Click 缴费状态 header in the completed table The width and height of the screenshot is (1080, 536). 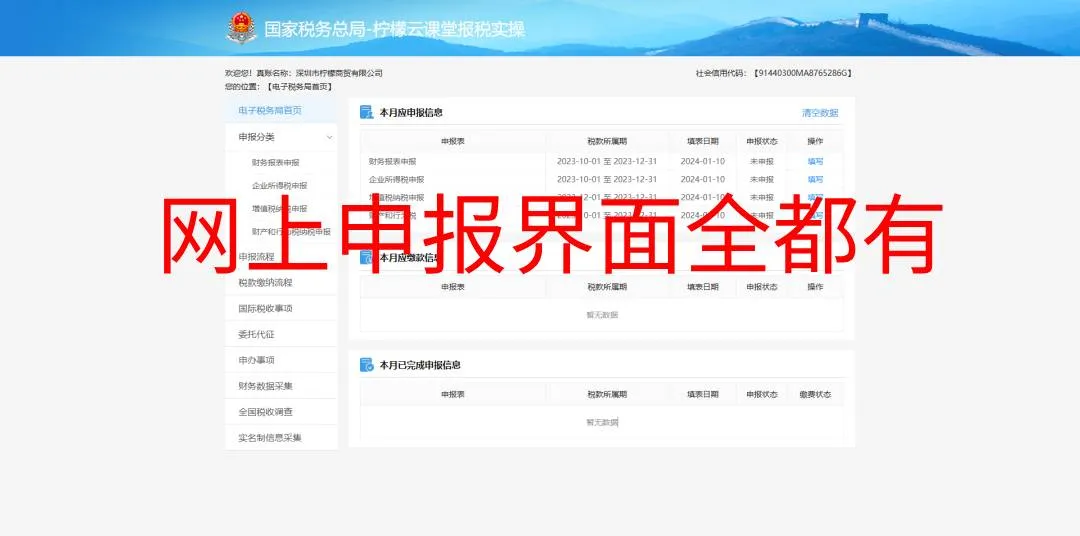816,395
